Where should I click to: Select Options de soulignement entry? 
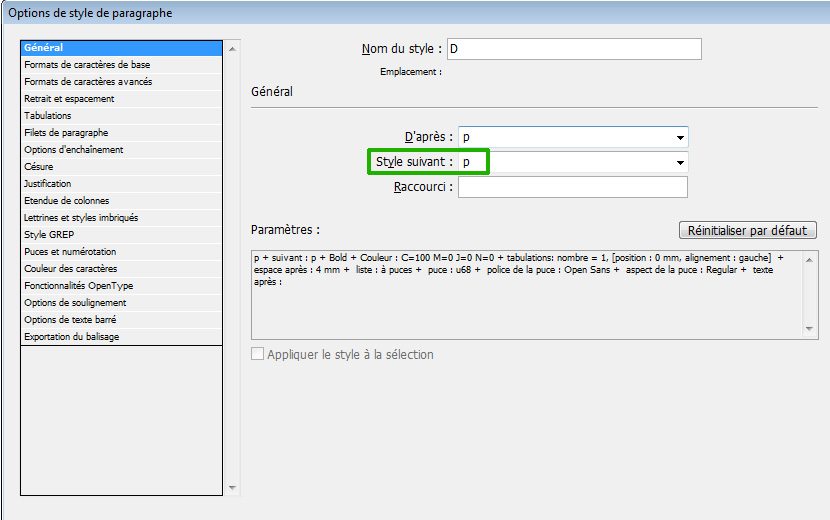(x=75, y=303)
